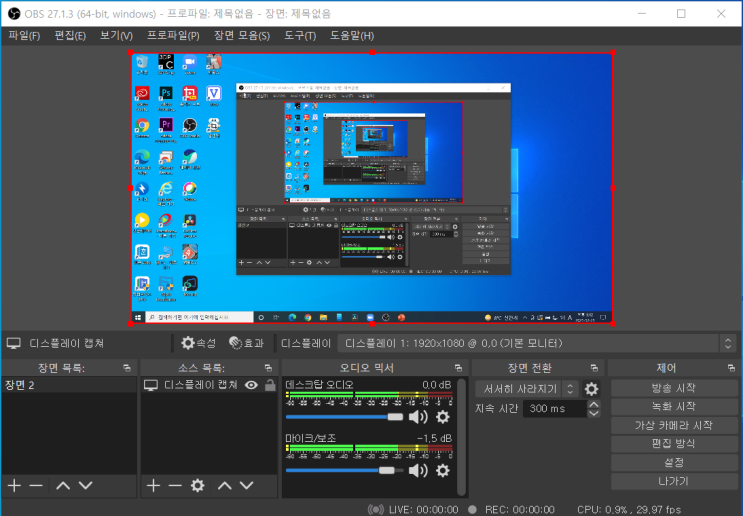Screen dimensions: 743x516
Task: Select 디스플레이 캡쳐 source row
Action: (x=208, y=385)
